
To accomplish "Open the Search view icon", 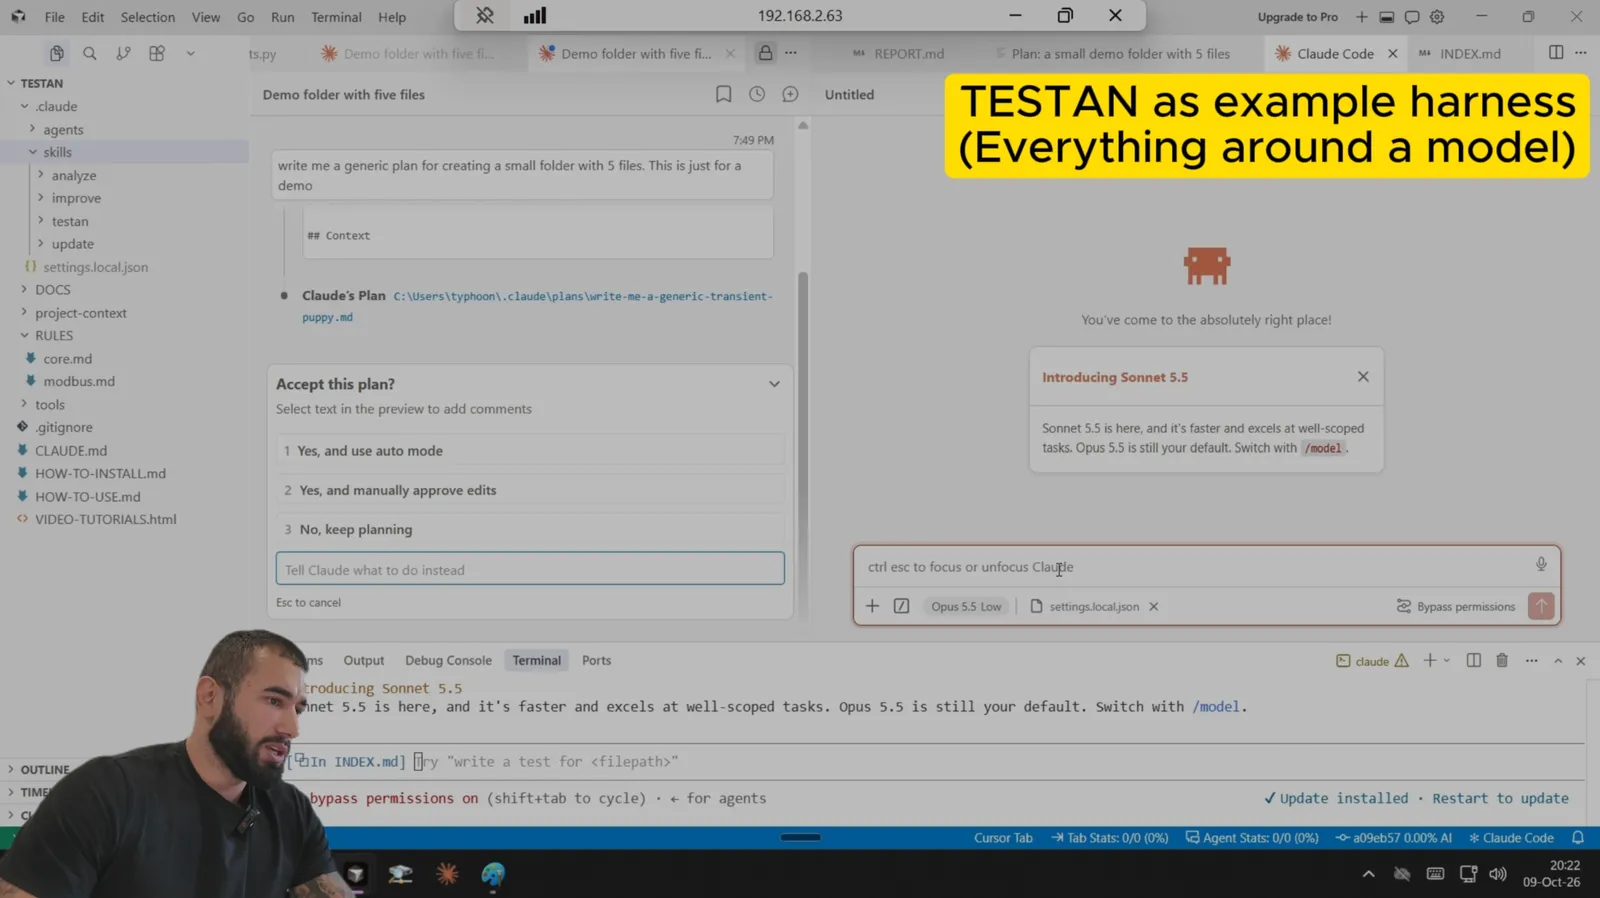I will 90,53.
